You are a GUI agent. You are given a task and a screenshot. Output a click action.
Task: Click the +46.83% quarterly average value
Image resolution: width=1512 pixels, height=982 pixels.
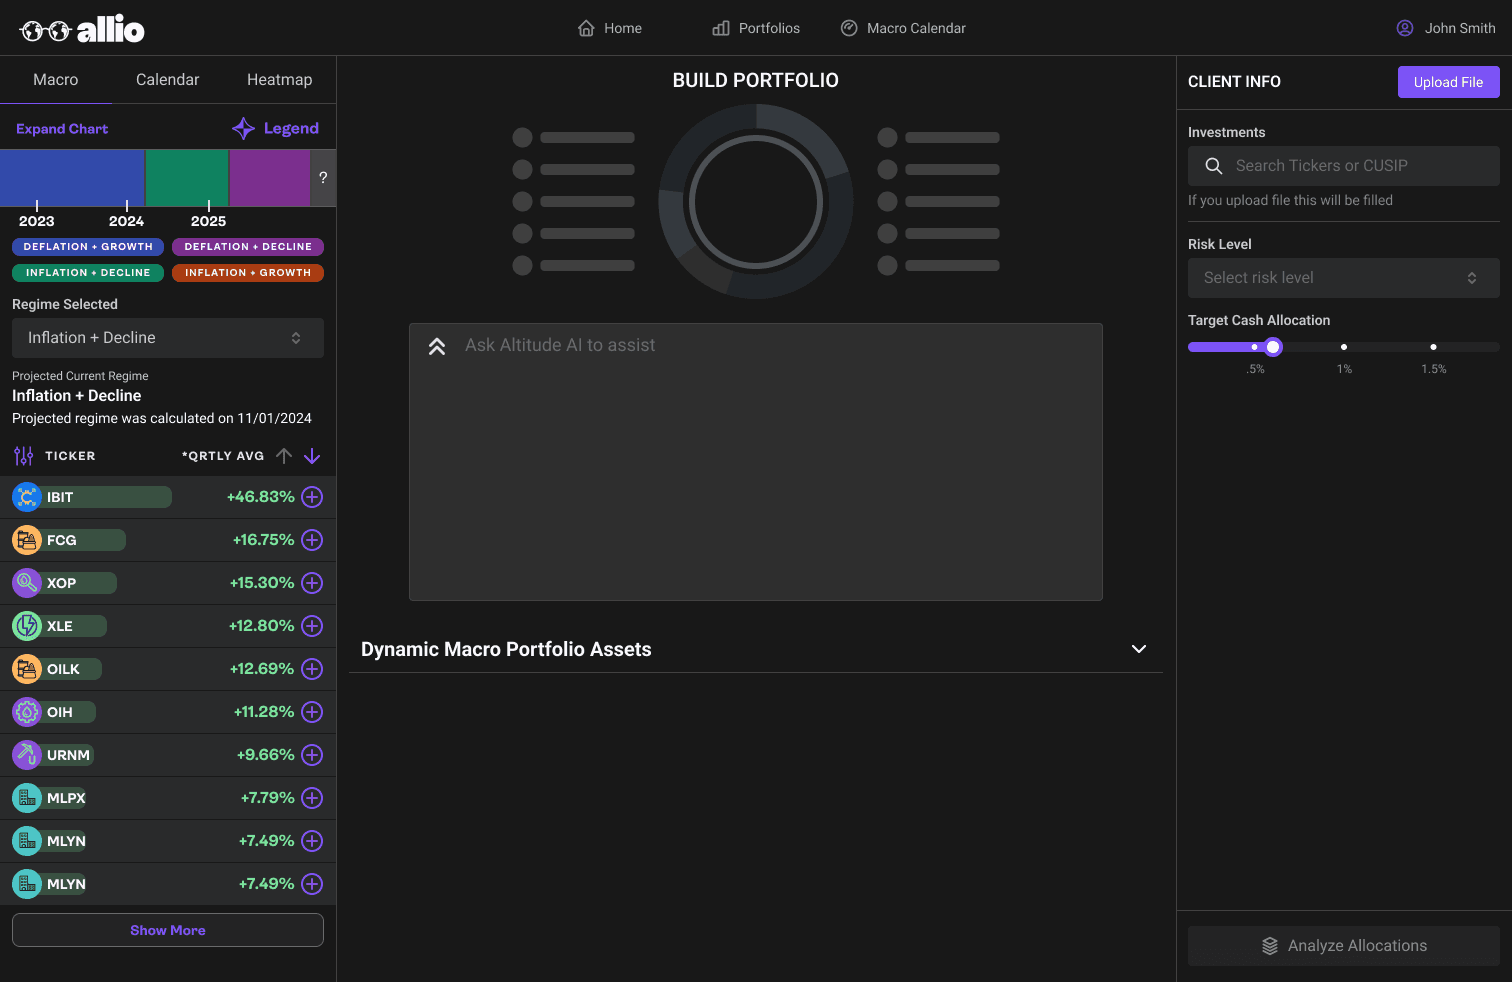(260, 497)
